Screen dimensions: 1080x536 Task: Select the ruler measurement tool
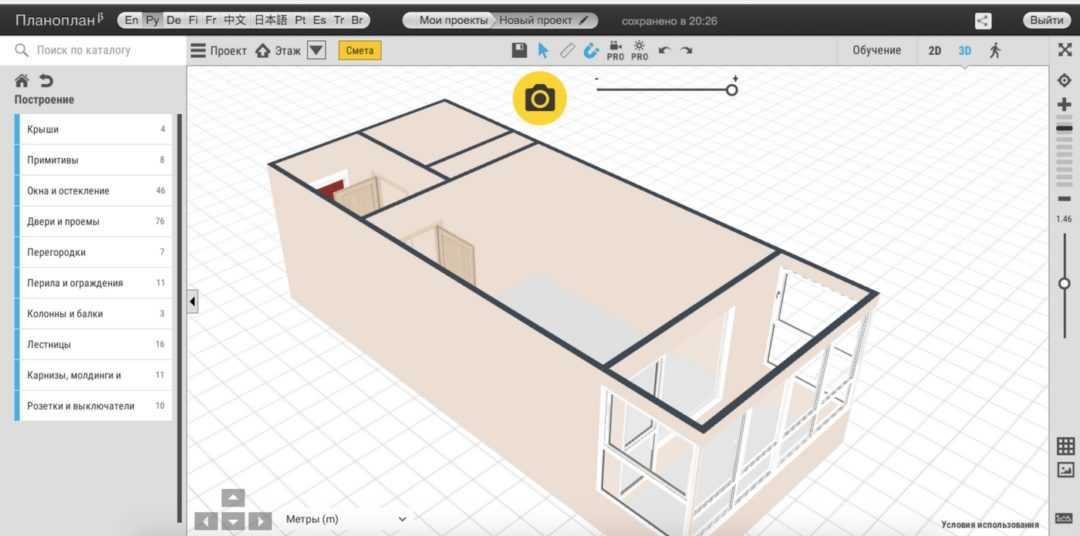tap(567, 50)
